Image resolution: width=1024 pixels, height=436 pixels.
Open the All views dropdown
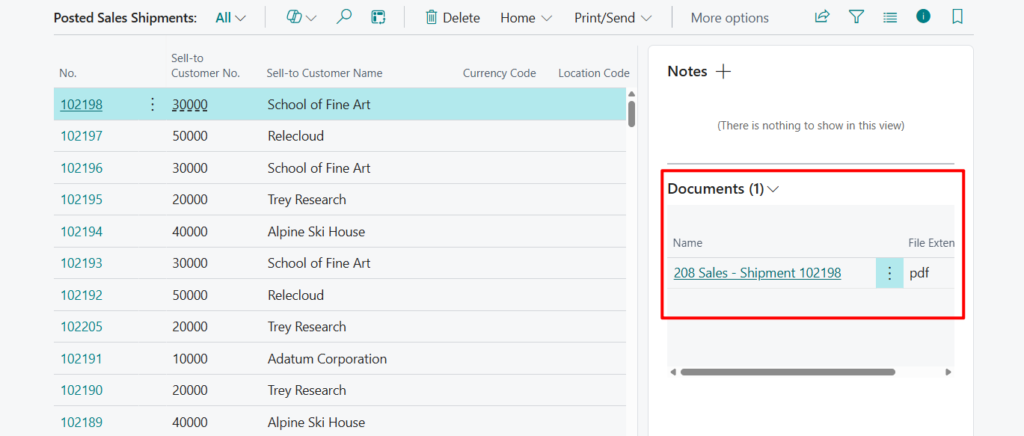[231, 18]
